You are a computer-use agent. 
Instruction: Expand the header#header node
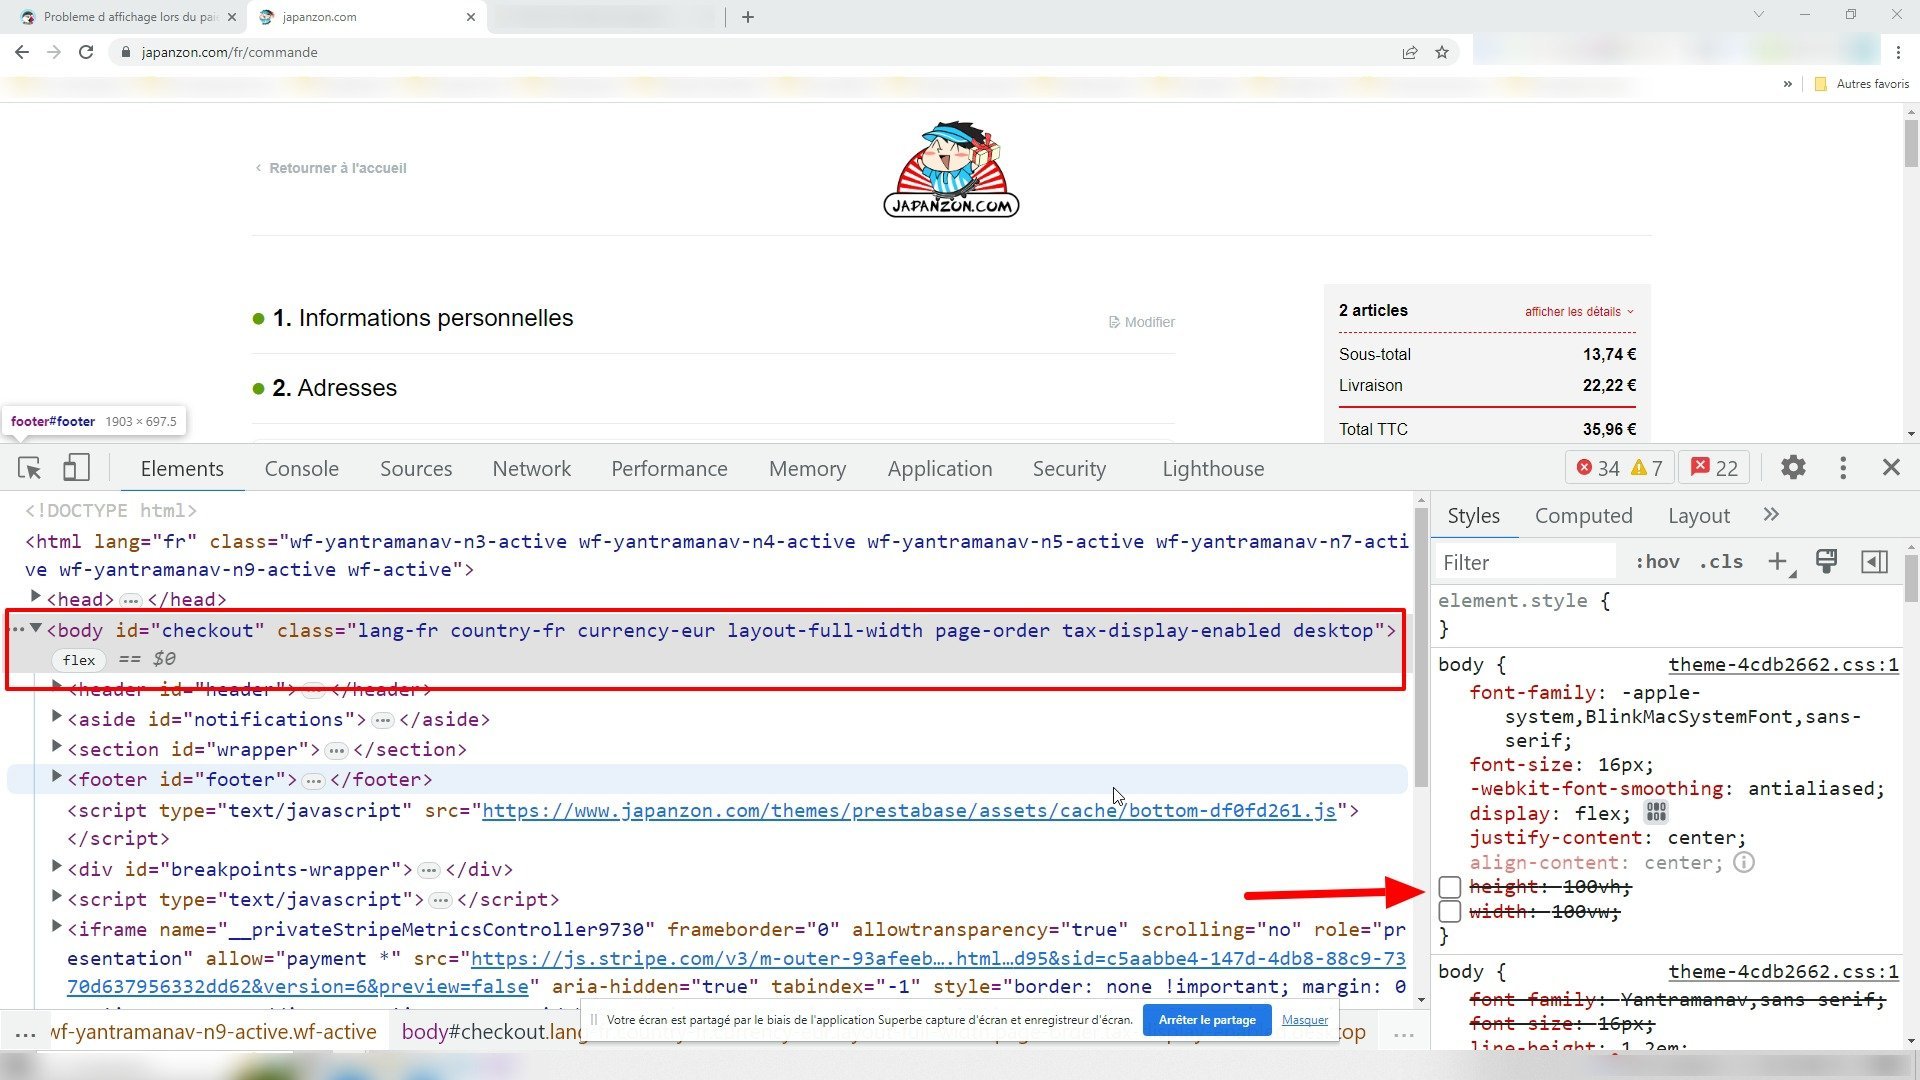57,687
